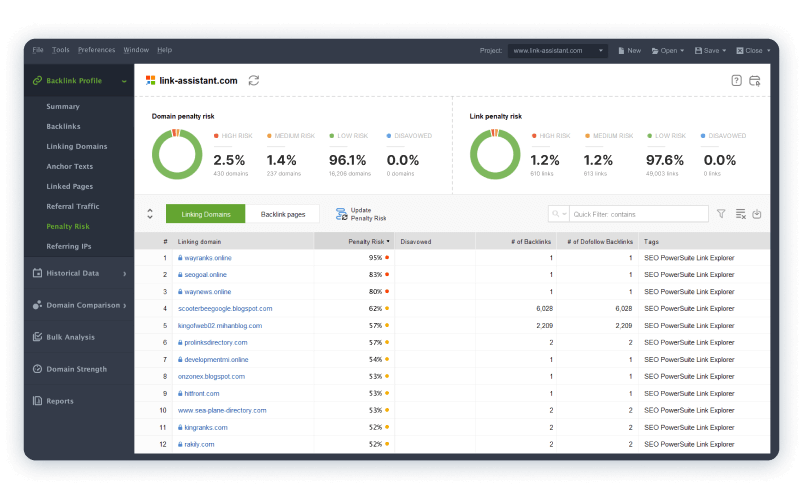Switch to the Backlink pages tab
This screenshot has height=499, width=803.
[283, 214]
